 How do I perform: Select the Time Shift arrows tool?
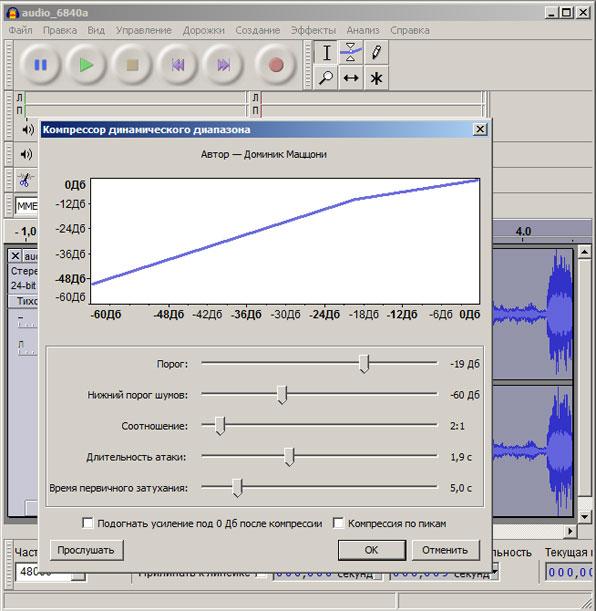click(351, 78)
